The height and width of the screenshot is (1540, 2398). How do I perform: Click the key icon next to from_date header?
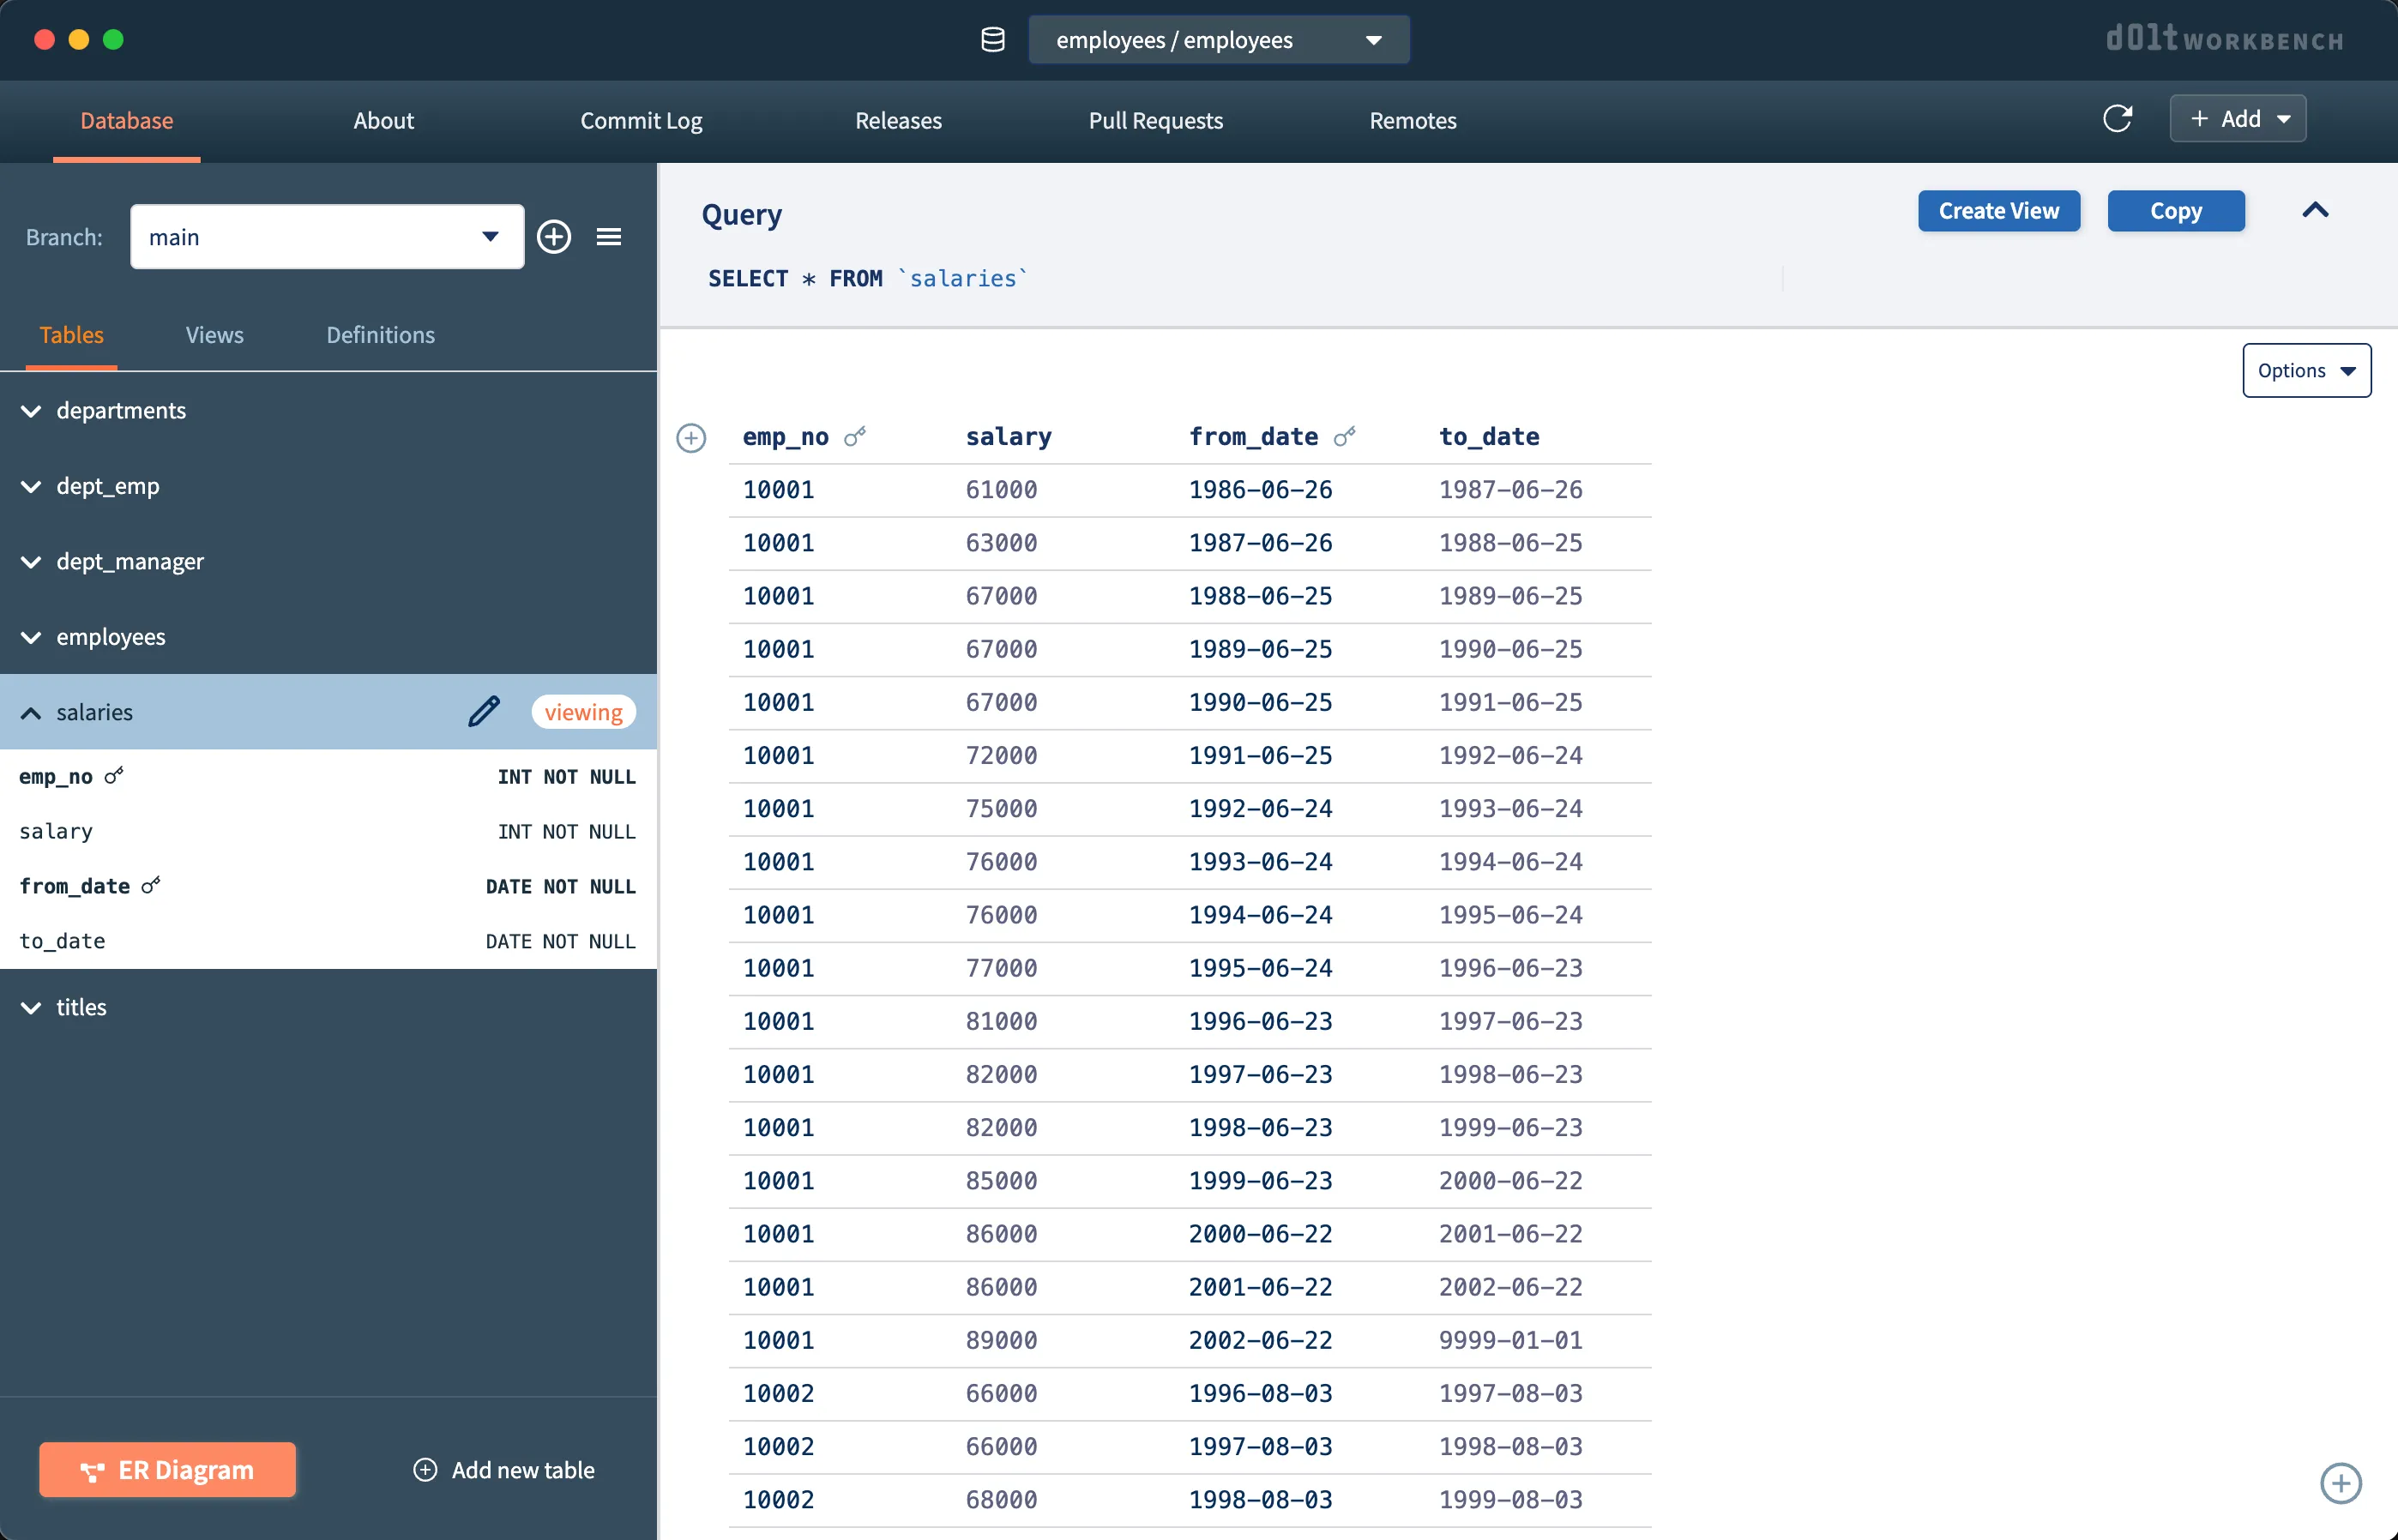point(1345,436)
